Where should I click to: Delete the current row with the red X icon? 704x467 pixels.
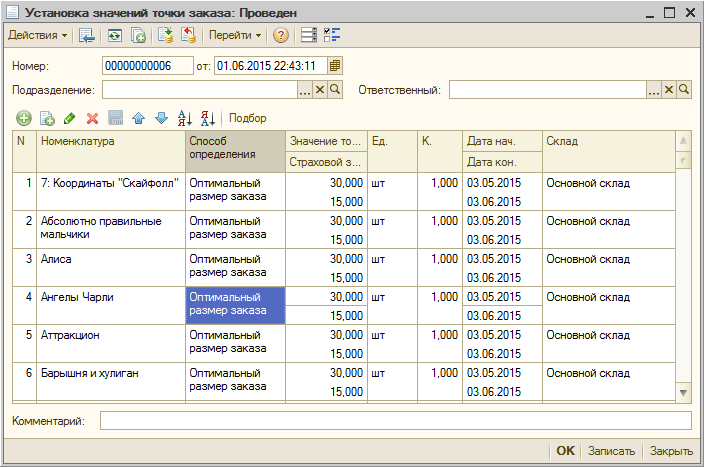92,118
